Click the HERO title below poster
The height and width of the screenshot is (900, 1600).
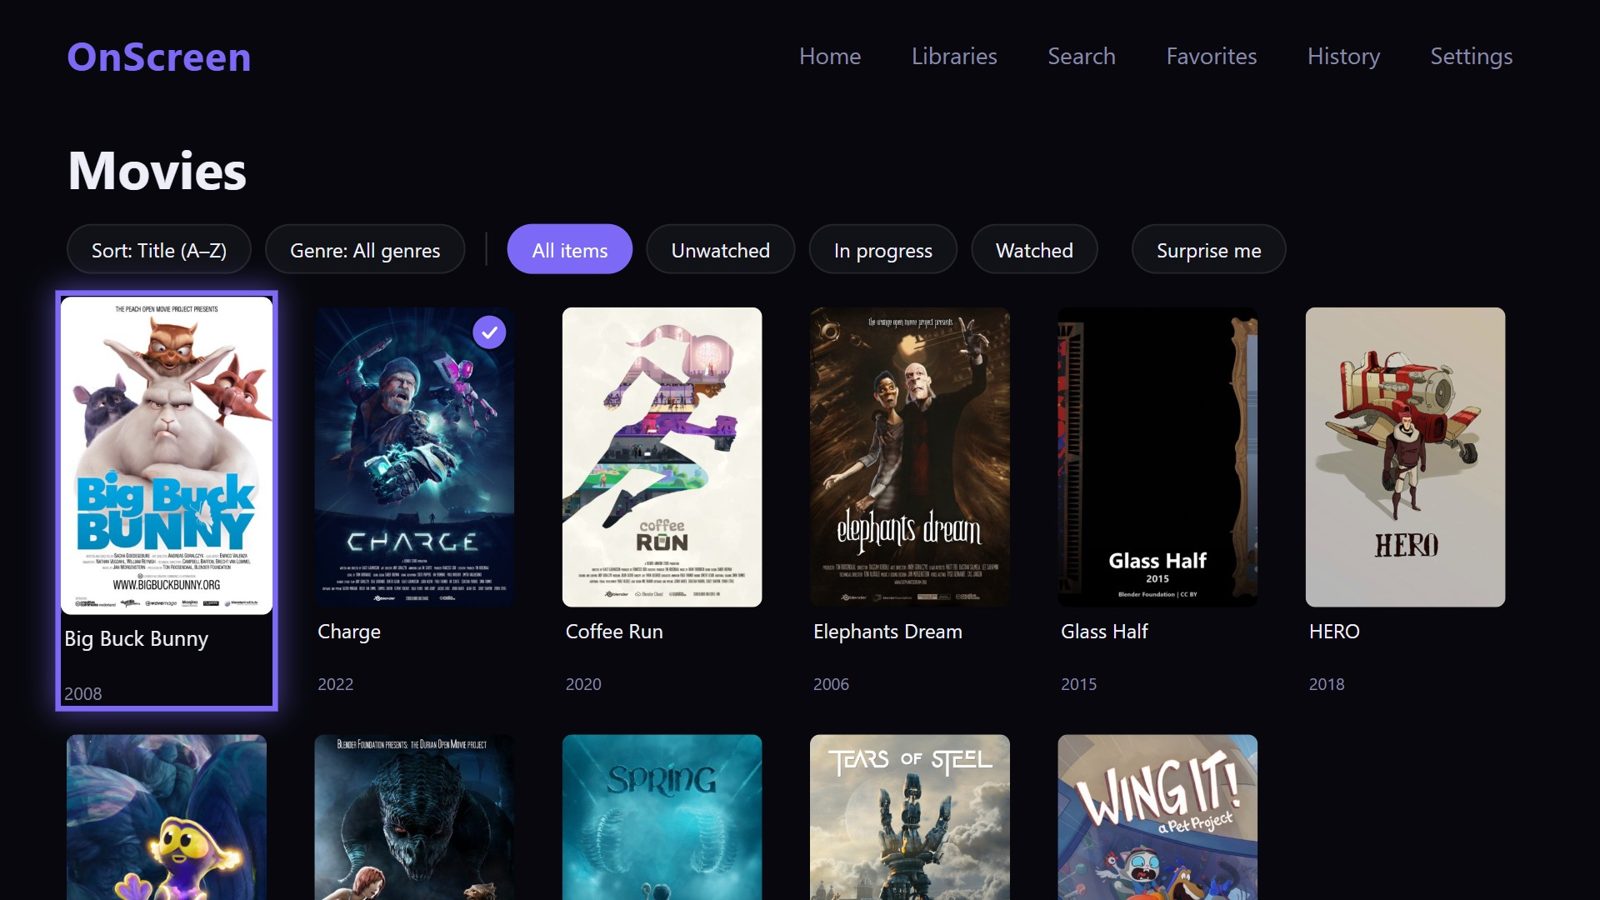coord(1334,631)
